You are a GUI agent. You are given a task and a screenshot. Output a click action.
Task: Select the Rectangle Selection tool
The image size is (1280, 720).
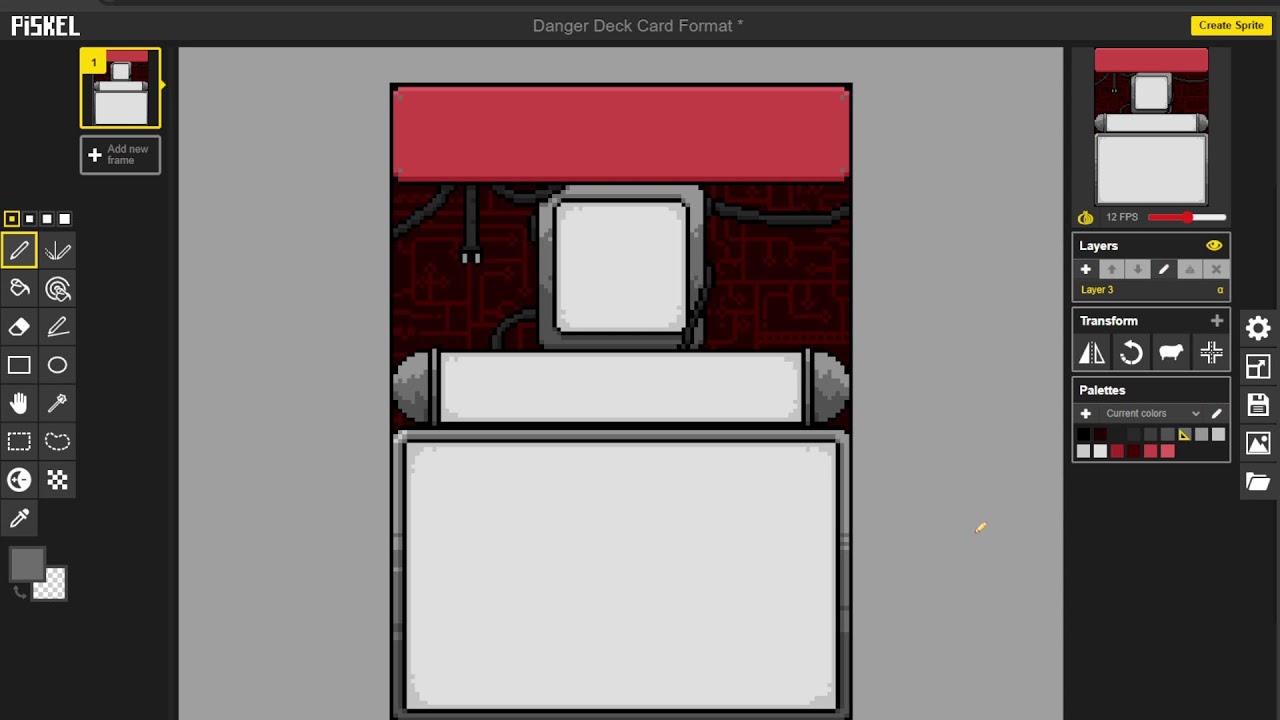19,441
